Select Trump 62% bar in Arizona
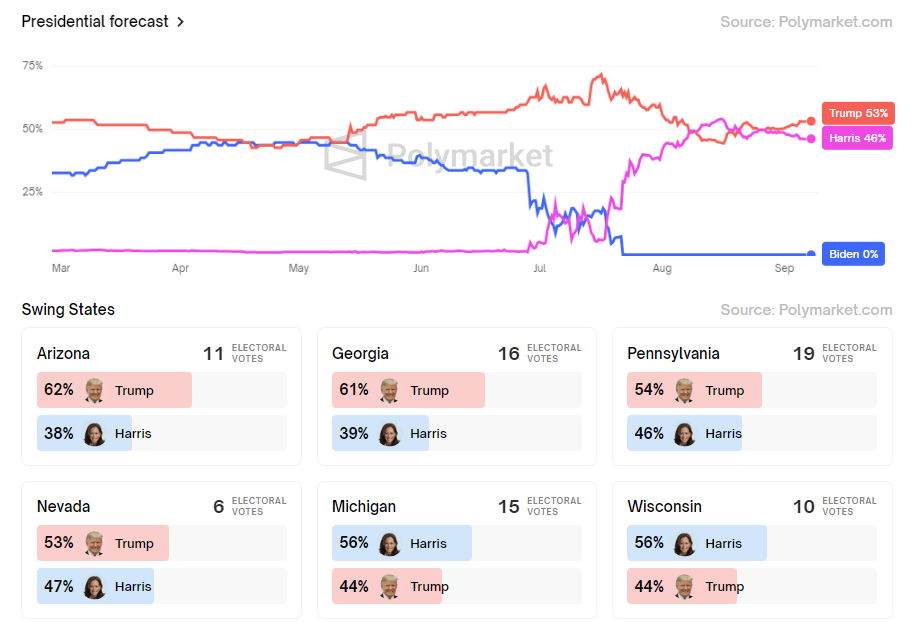The height and width of the screenshot is (622, 915). pyautogui.click(x=114, y=390)
